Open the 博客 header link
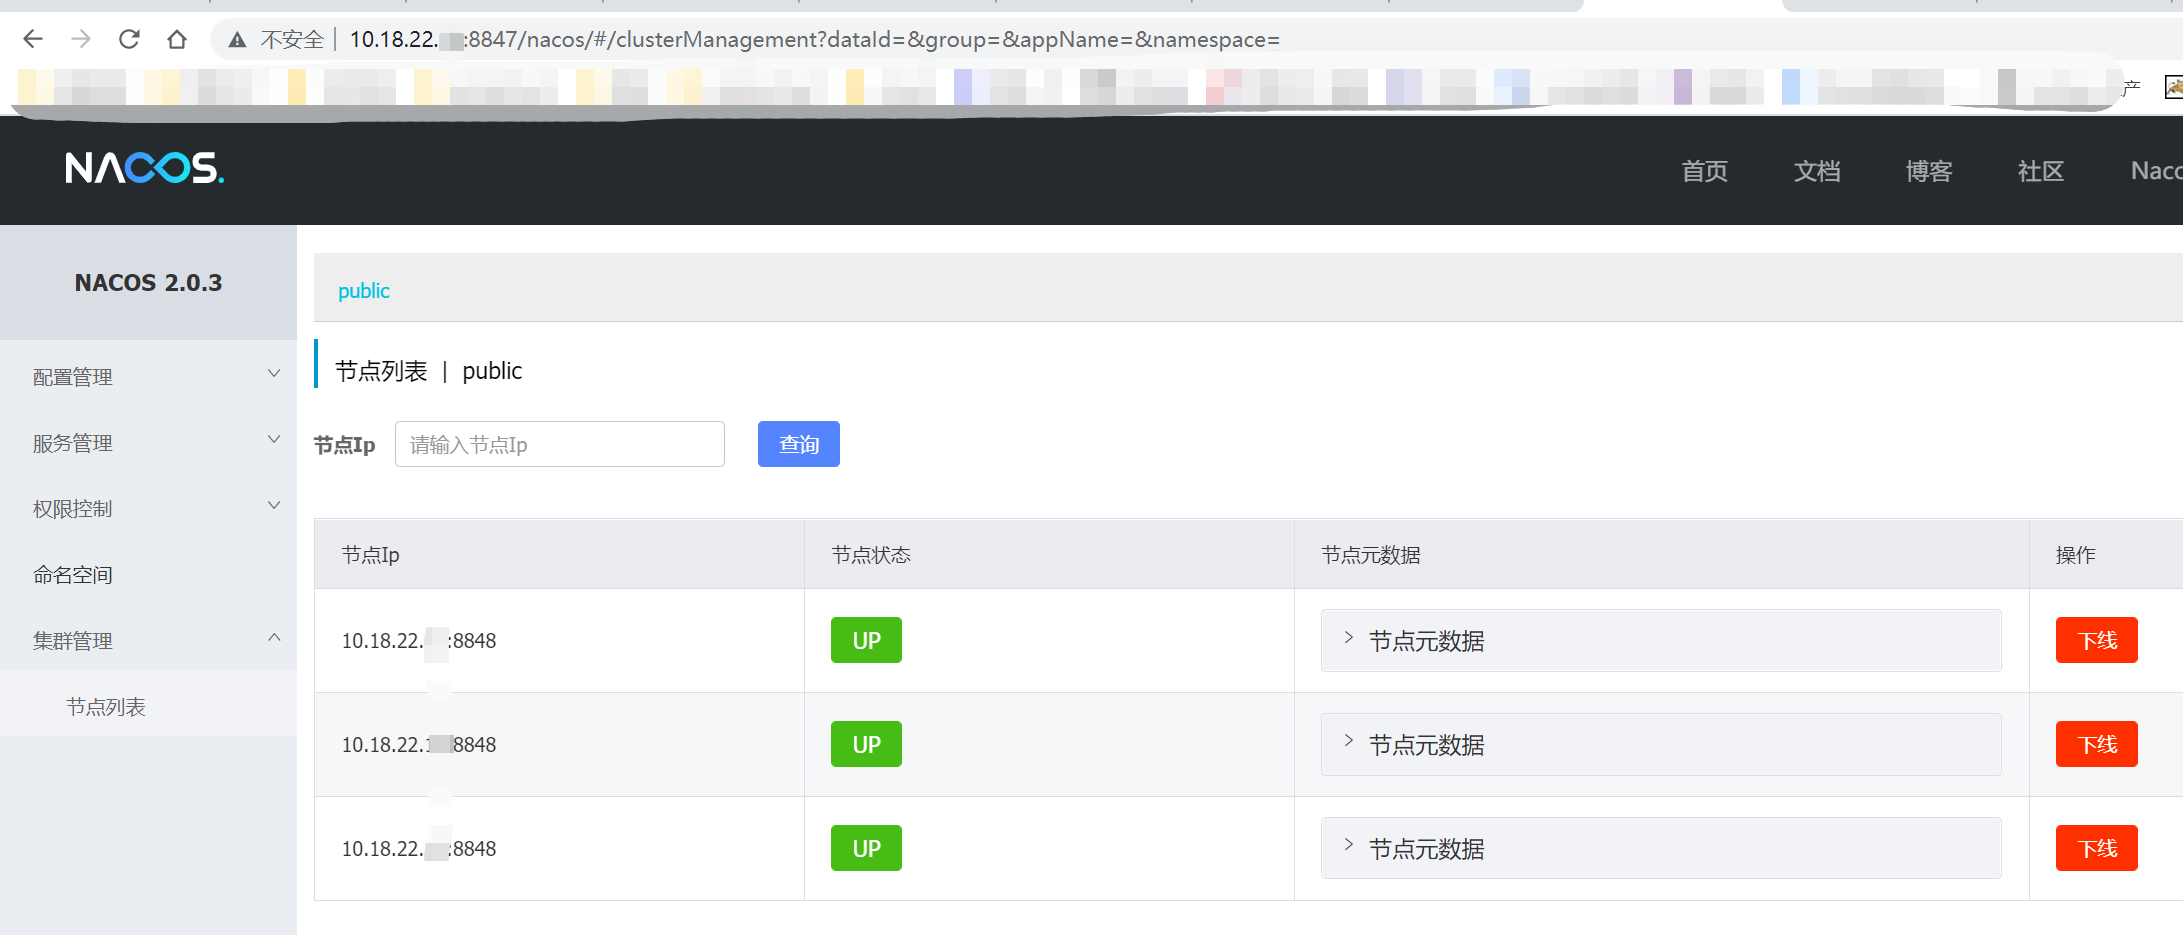2183x935 pixels. pyautogui.click(x=1929, y=171)
